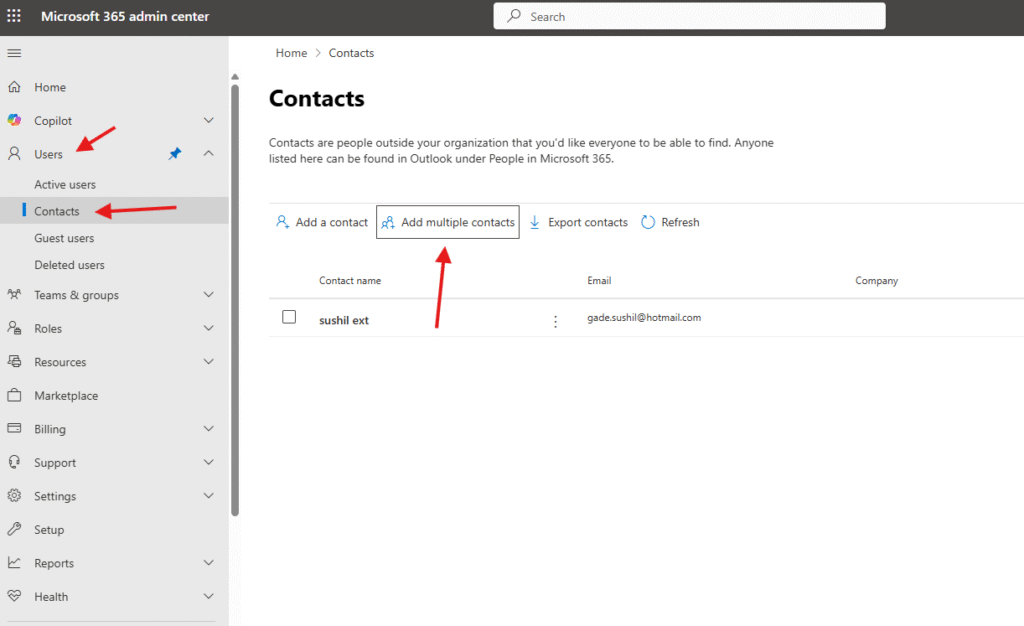Click Add multiple contacts button

click(448, 222)
